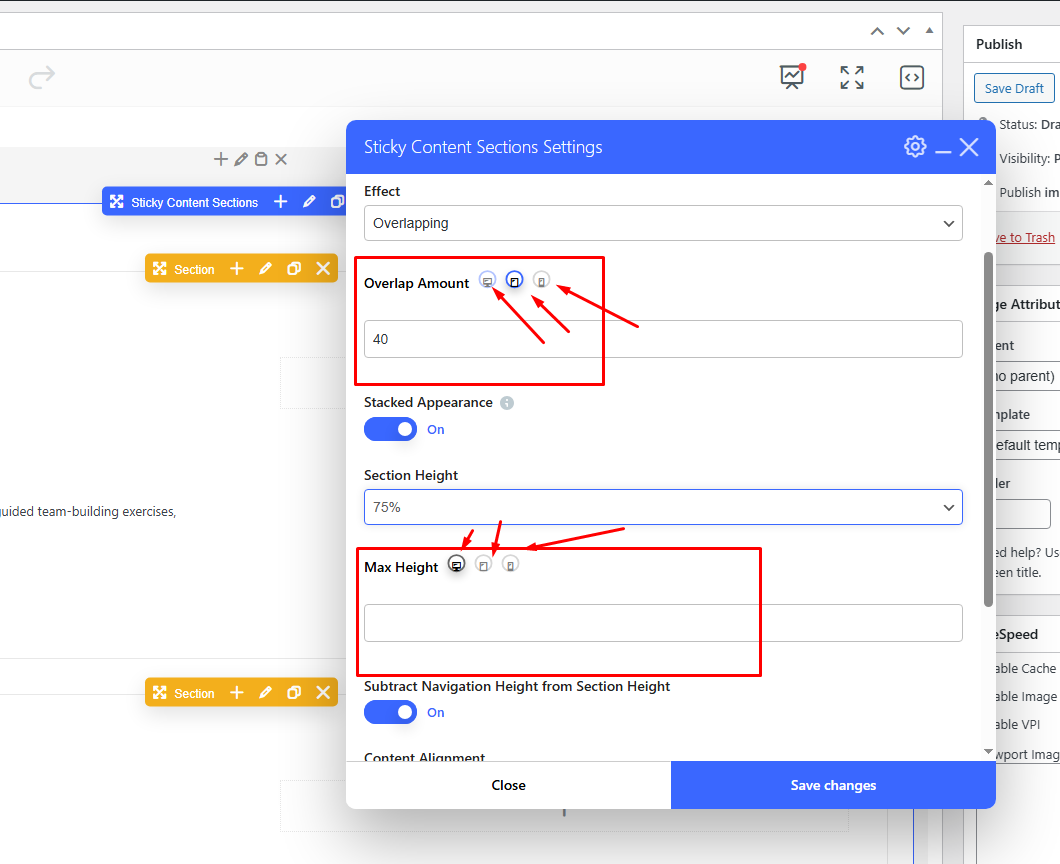Disable Subtract Navigation Height toggle
This screenshot has height=864, width=1060.
pos(390,712)
